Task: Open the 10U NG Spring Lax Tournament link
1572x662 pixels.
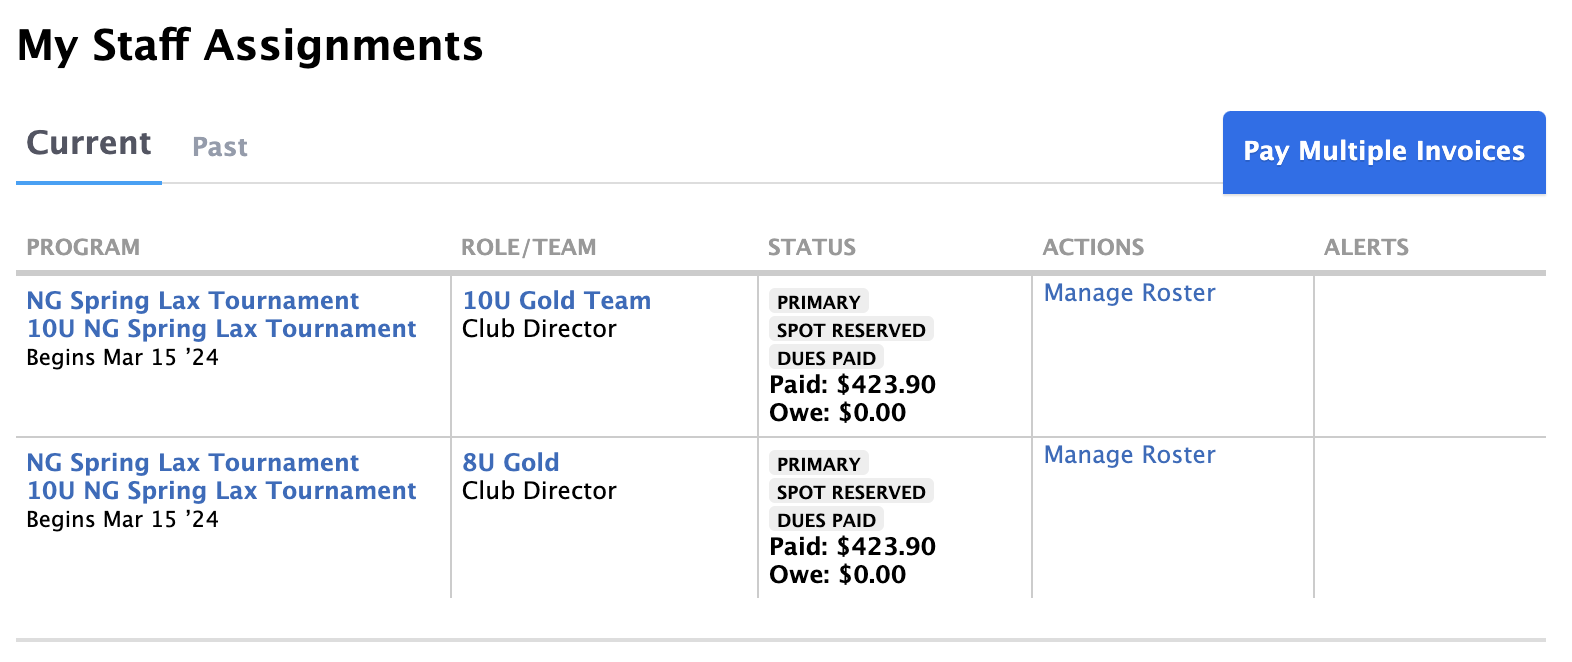Action: [x=221, y=328]
